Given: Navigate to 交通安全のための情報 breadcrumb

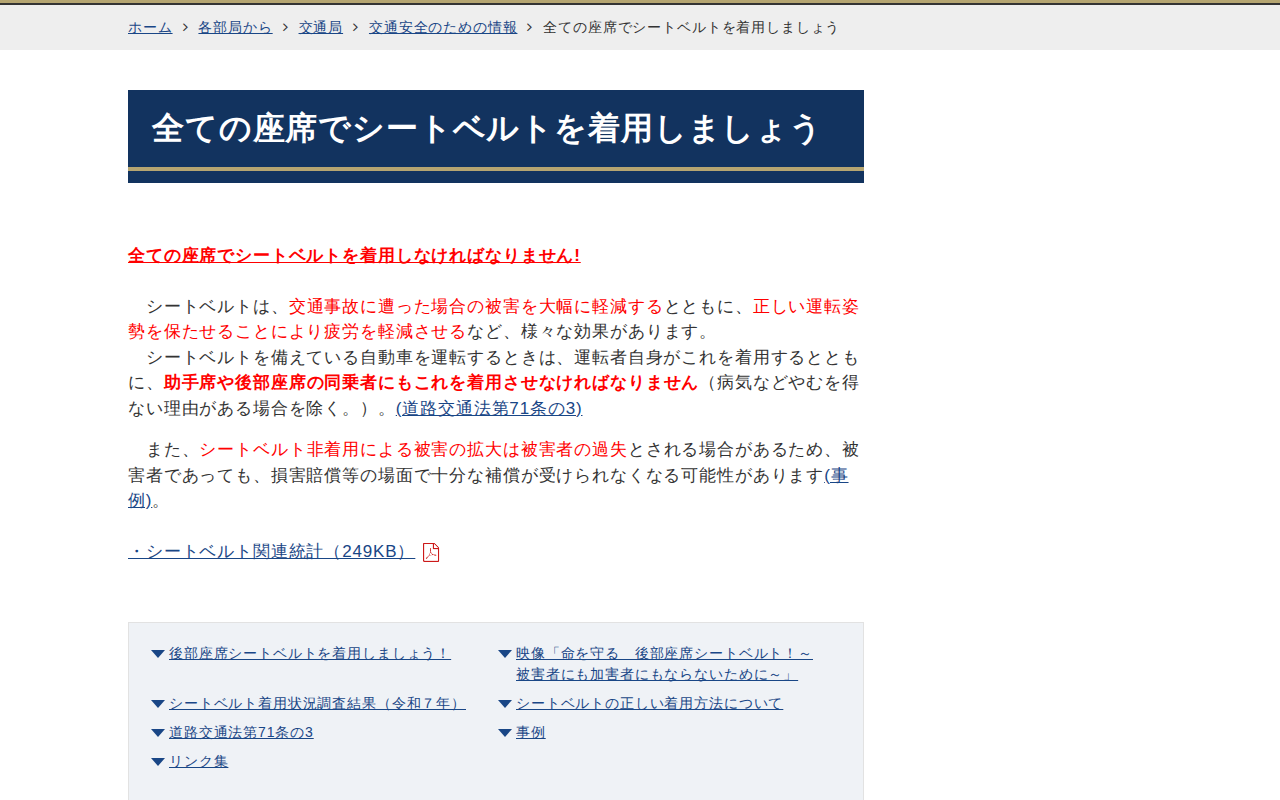Looking at the screenshot, I should [x=443, y=27].
